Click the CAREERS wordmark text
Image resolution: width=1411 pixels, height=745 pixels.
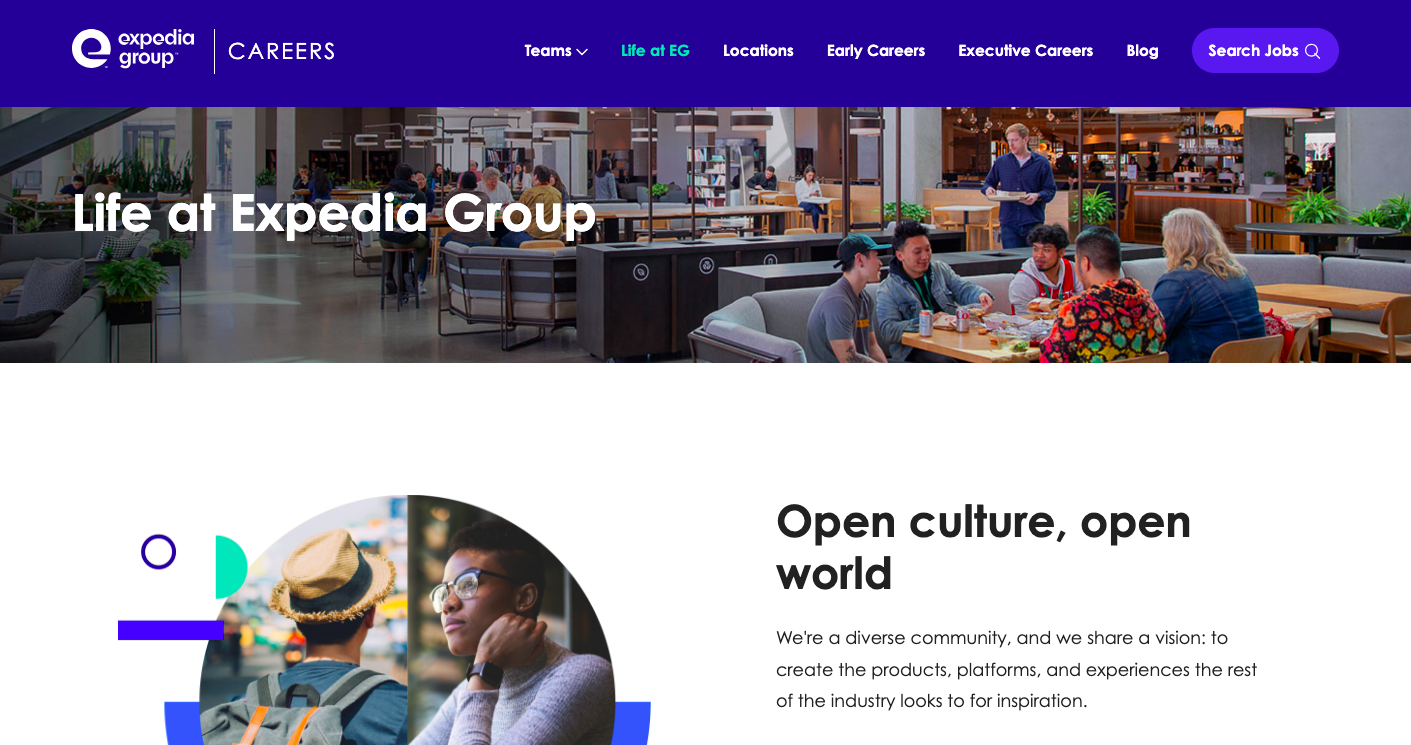[281, 51]
